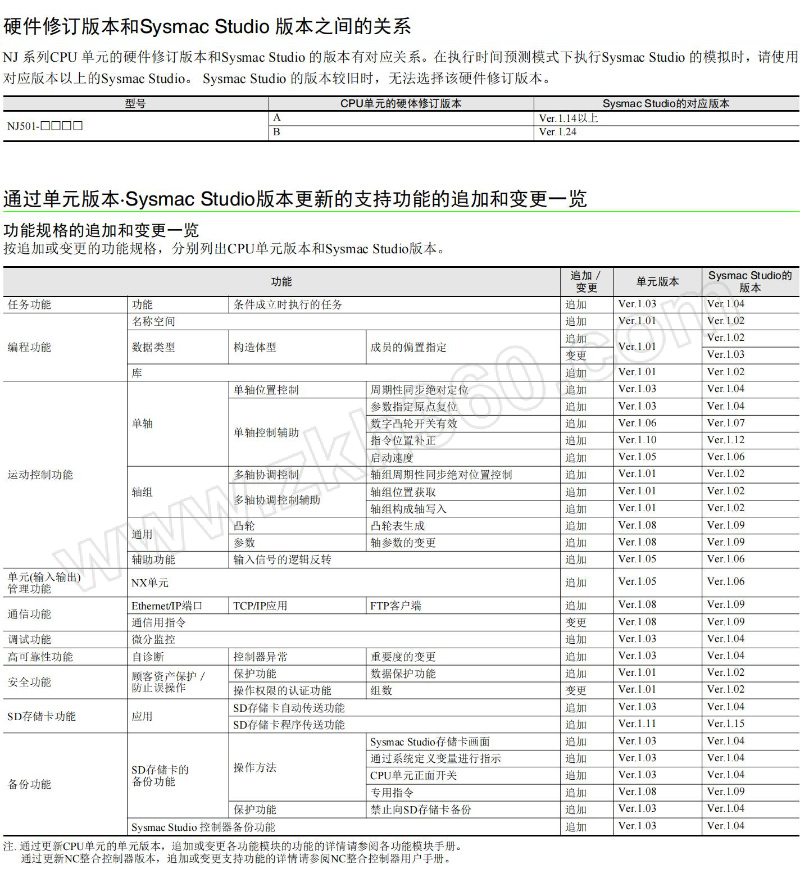The width and height of the screenshot is (800, 874).
Task: Click the '单轴控制辅助' cell
Action: click(x=266, y=433)
